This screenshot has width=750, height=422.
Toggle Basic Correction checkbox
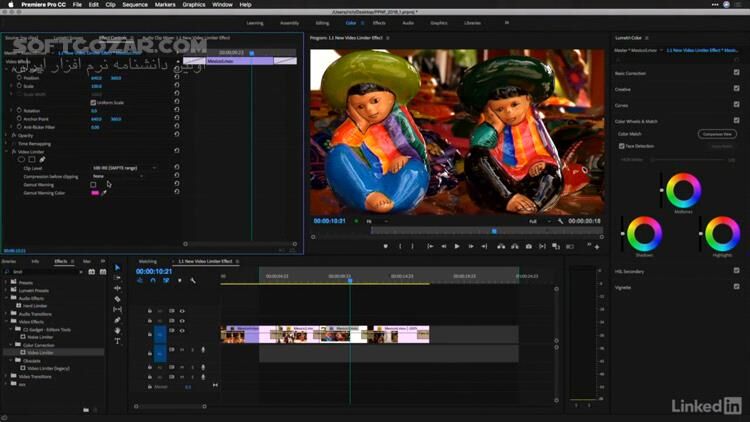736,73
